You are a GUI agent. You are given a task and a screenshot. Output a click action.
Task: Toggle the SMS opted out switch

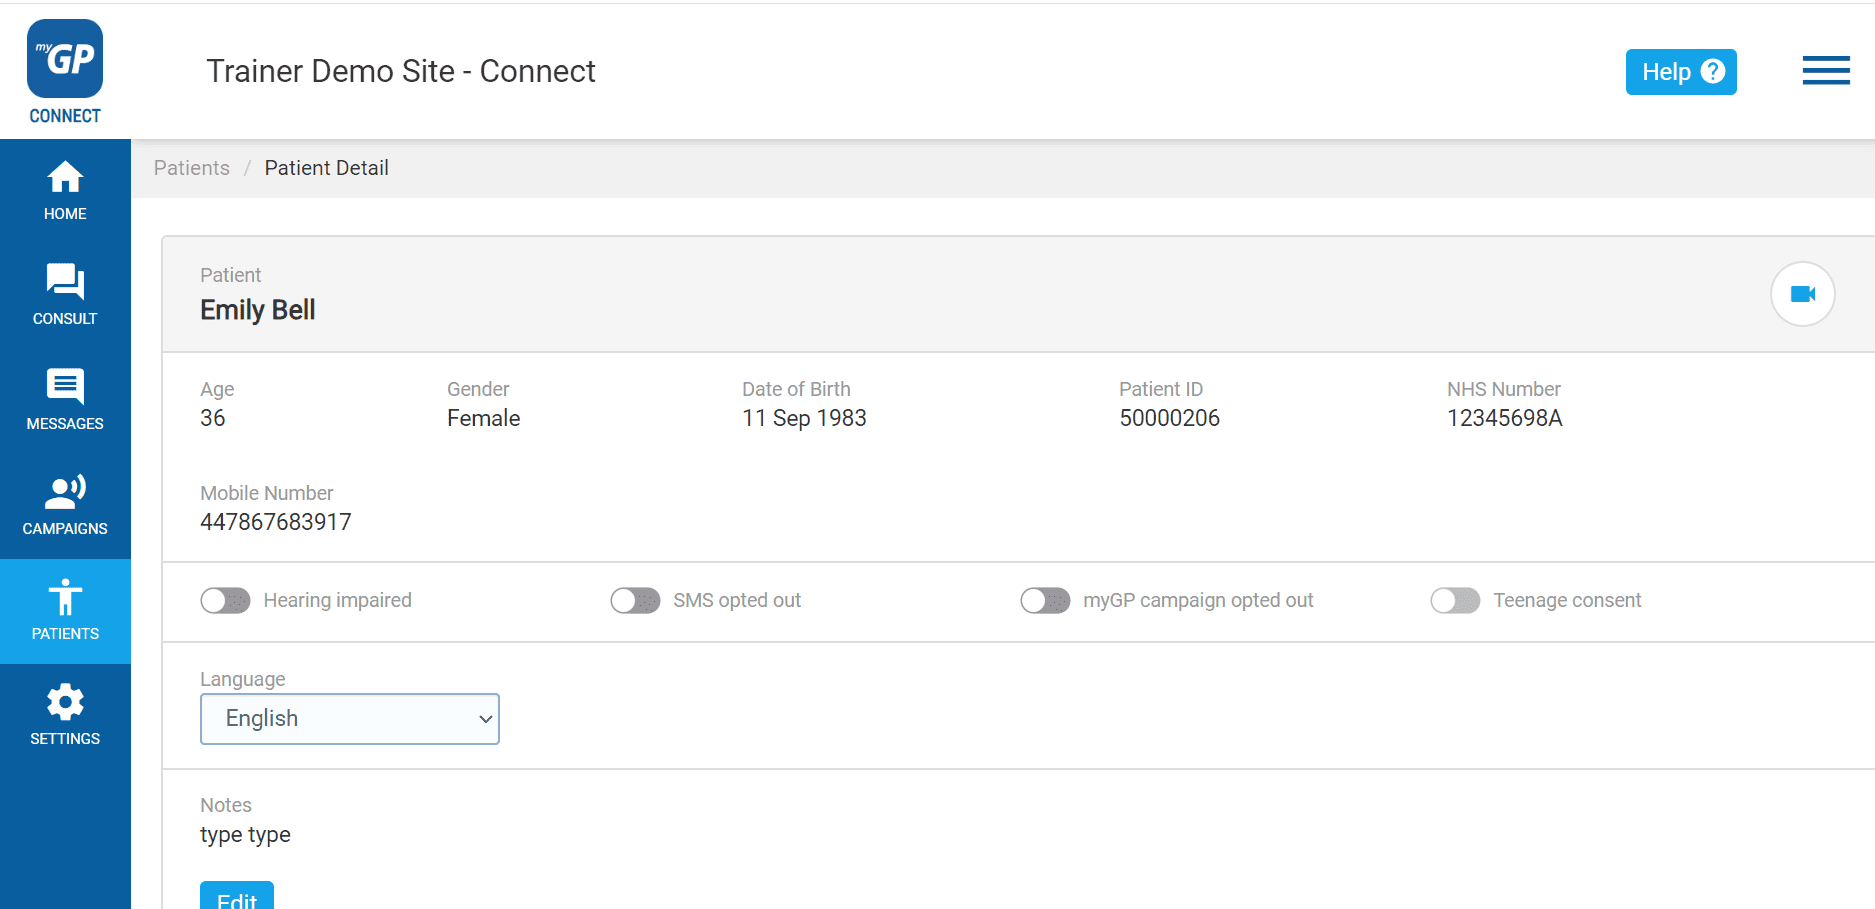click(x=635, y=600)
